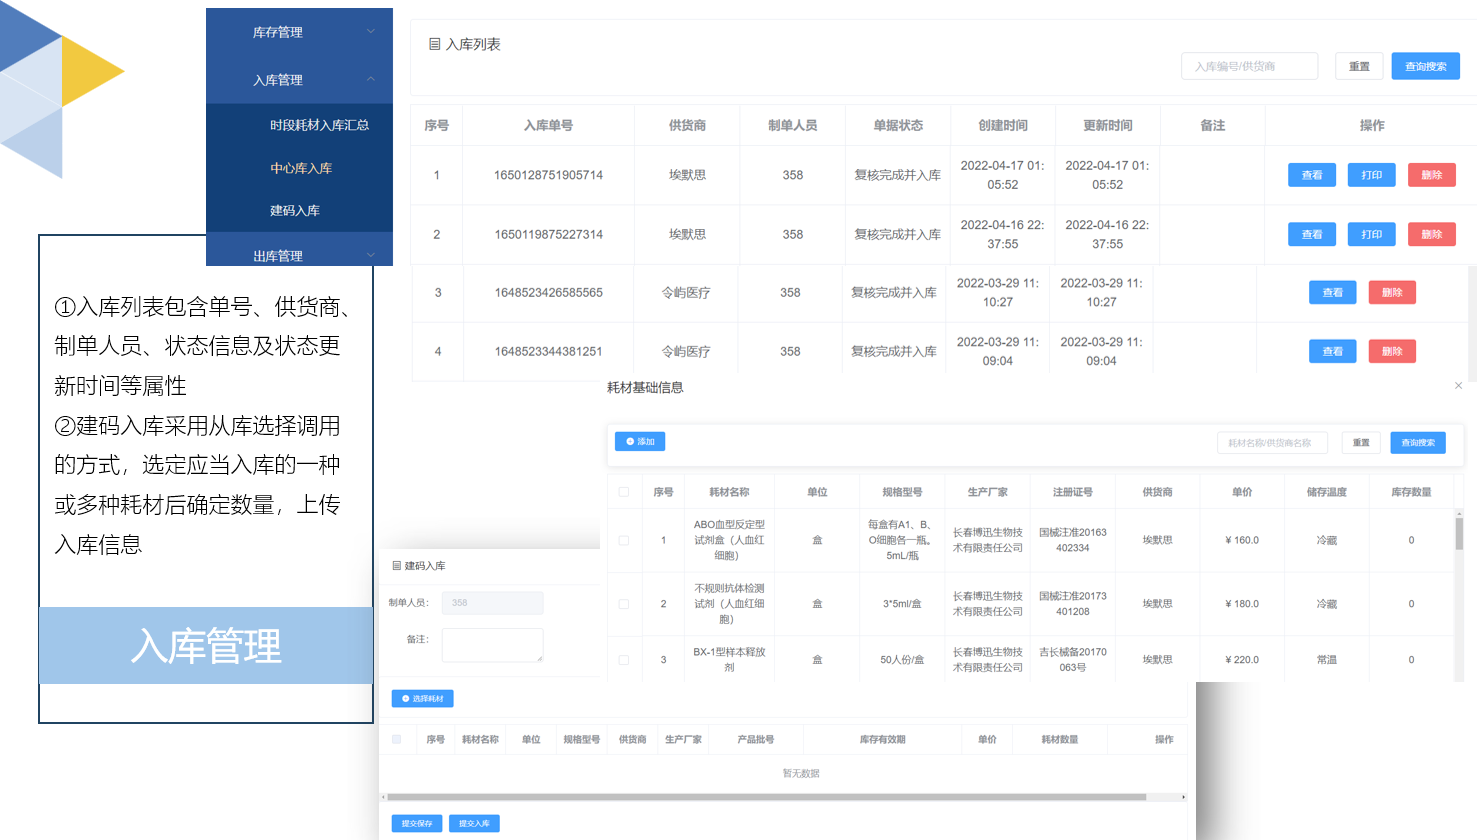Click 重置 in the 耗材基础信息 dialog
Viewport: 1477px width, 840px height.
coord(1361,442)
